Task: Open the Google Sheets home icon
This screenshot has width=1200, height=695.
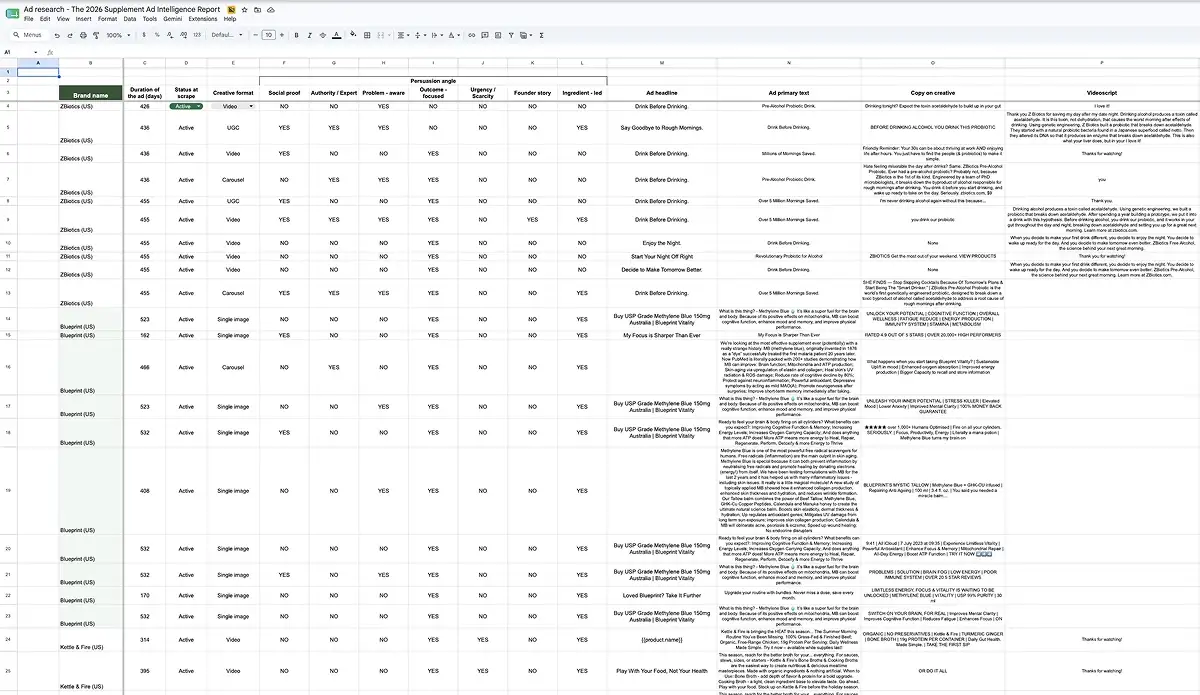Action: coord(11,13)
